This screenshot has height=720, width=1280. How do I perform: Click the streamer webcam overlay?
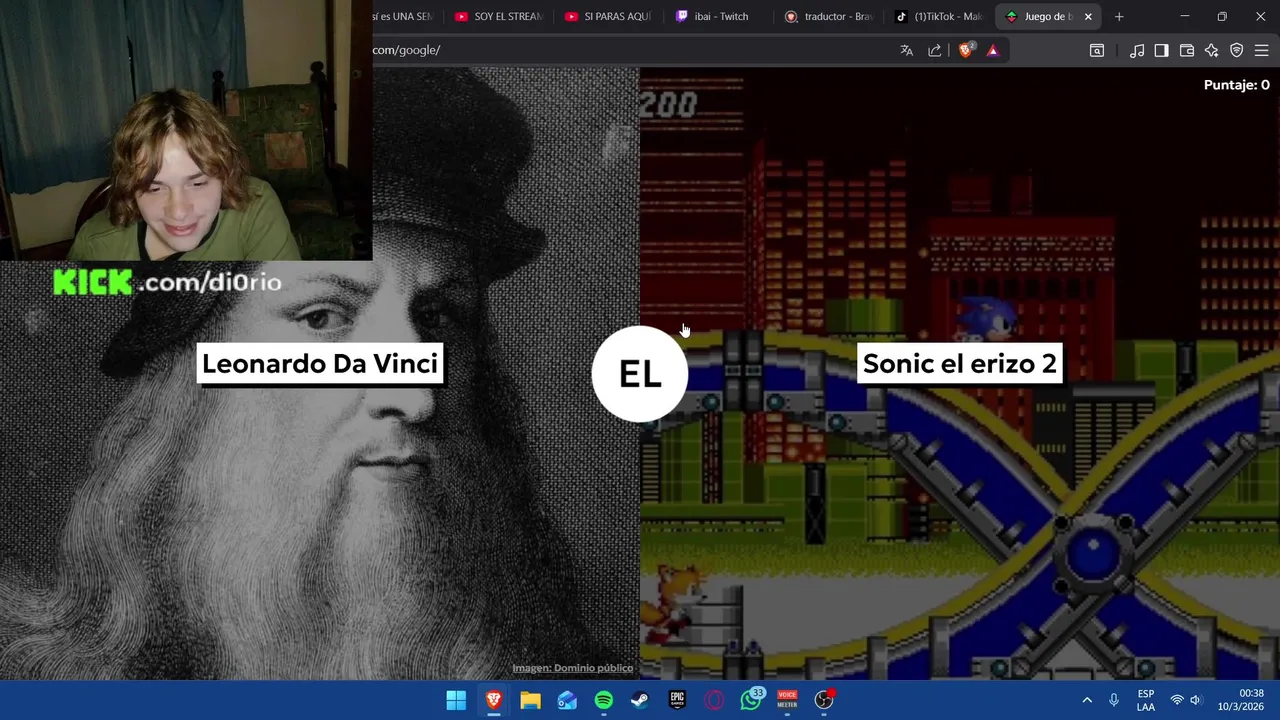click(x=186, y=130)
